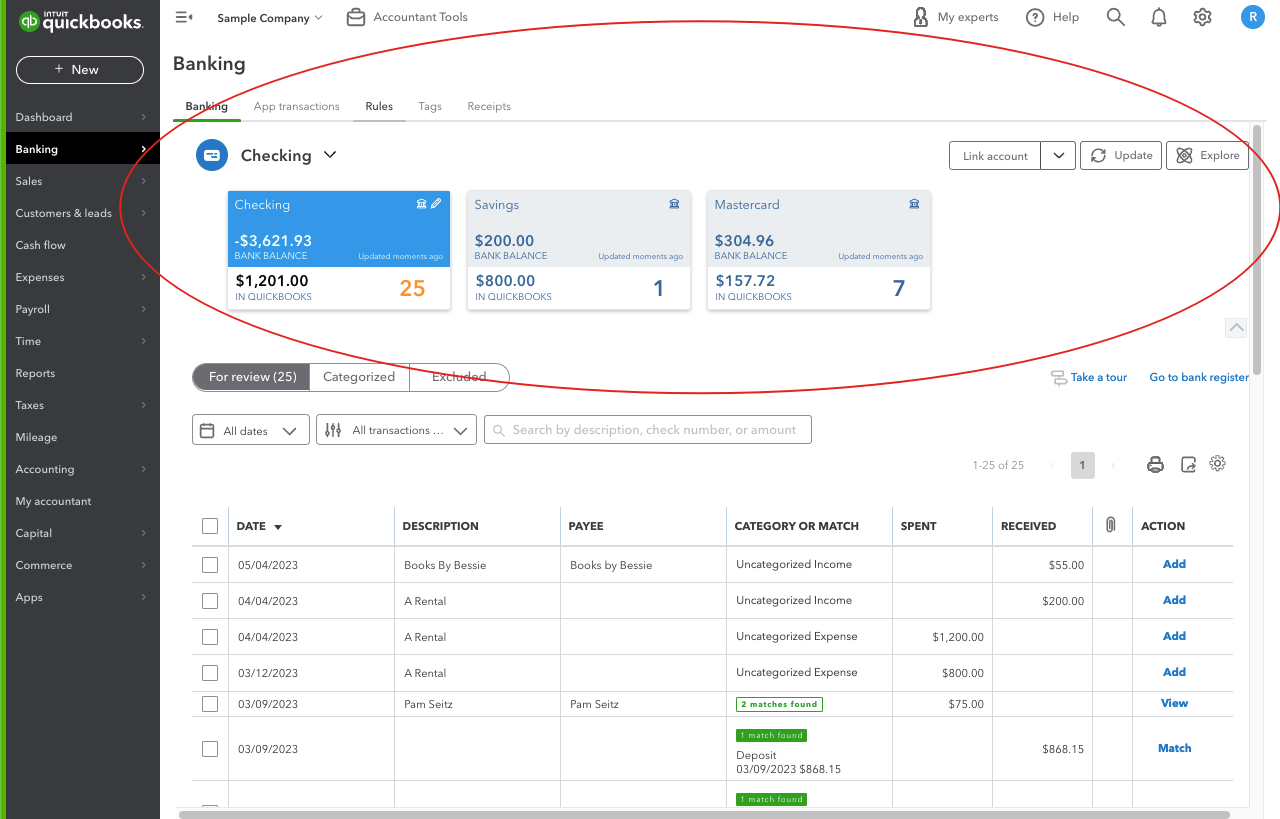
Task: Edit the Checking account pencil icon
Action: coord(436,204)
